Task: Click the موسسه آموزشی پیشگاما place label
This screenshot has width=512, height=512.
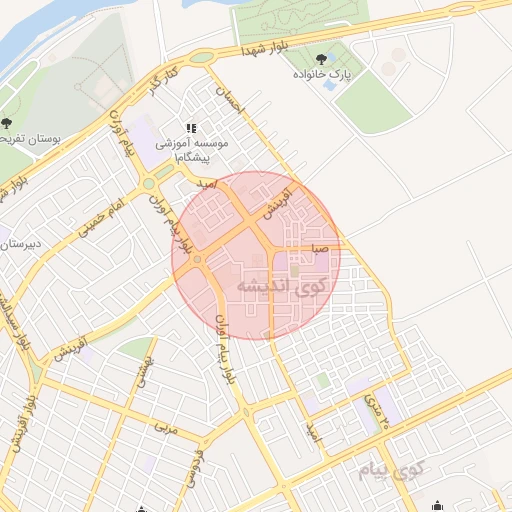Action: pyautogui.click(x=192, y=151)
